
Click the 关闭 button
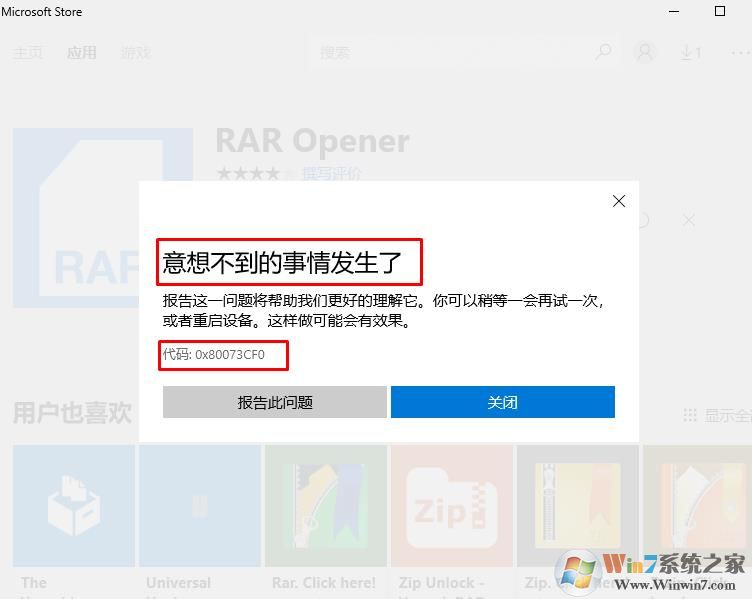[503, 402]
